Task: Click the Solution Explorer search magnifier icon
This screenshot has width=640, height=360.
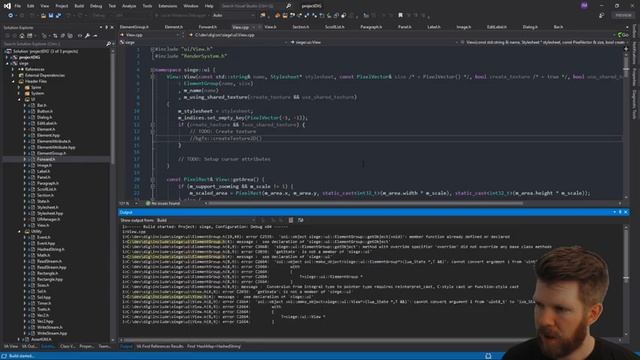Action: coord(108,44)
